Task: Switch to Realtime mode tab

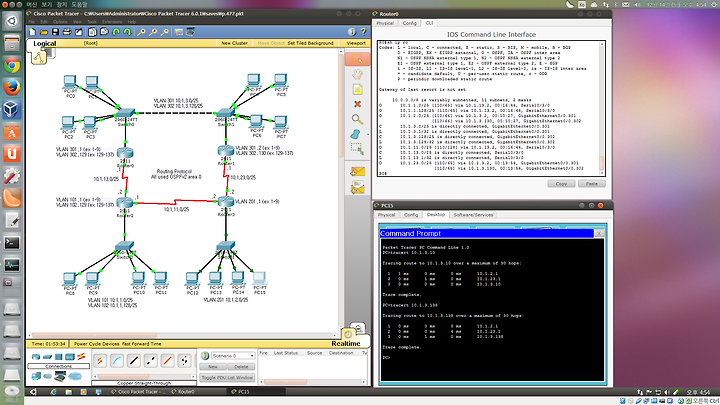Action: tap(346, 343)
